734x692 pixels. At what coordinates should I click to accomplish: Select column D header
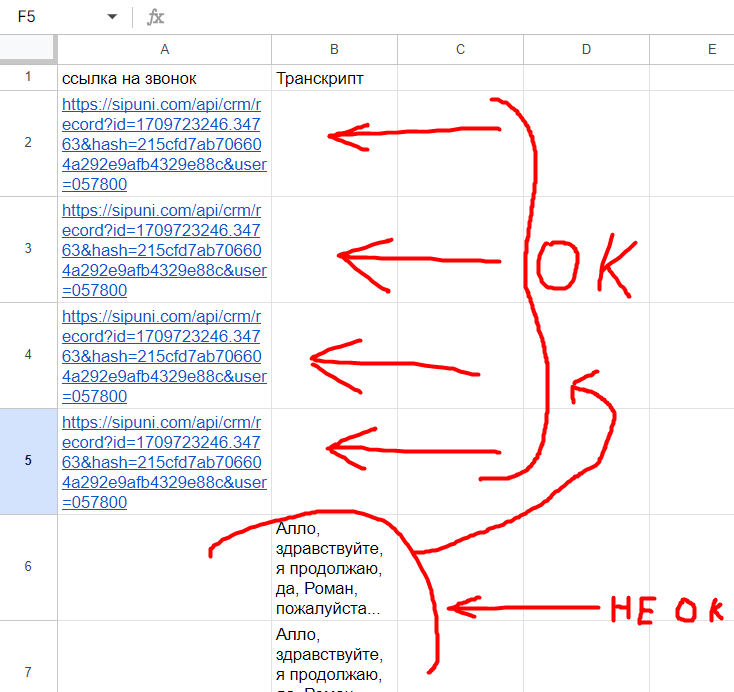[586, 49]
